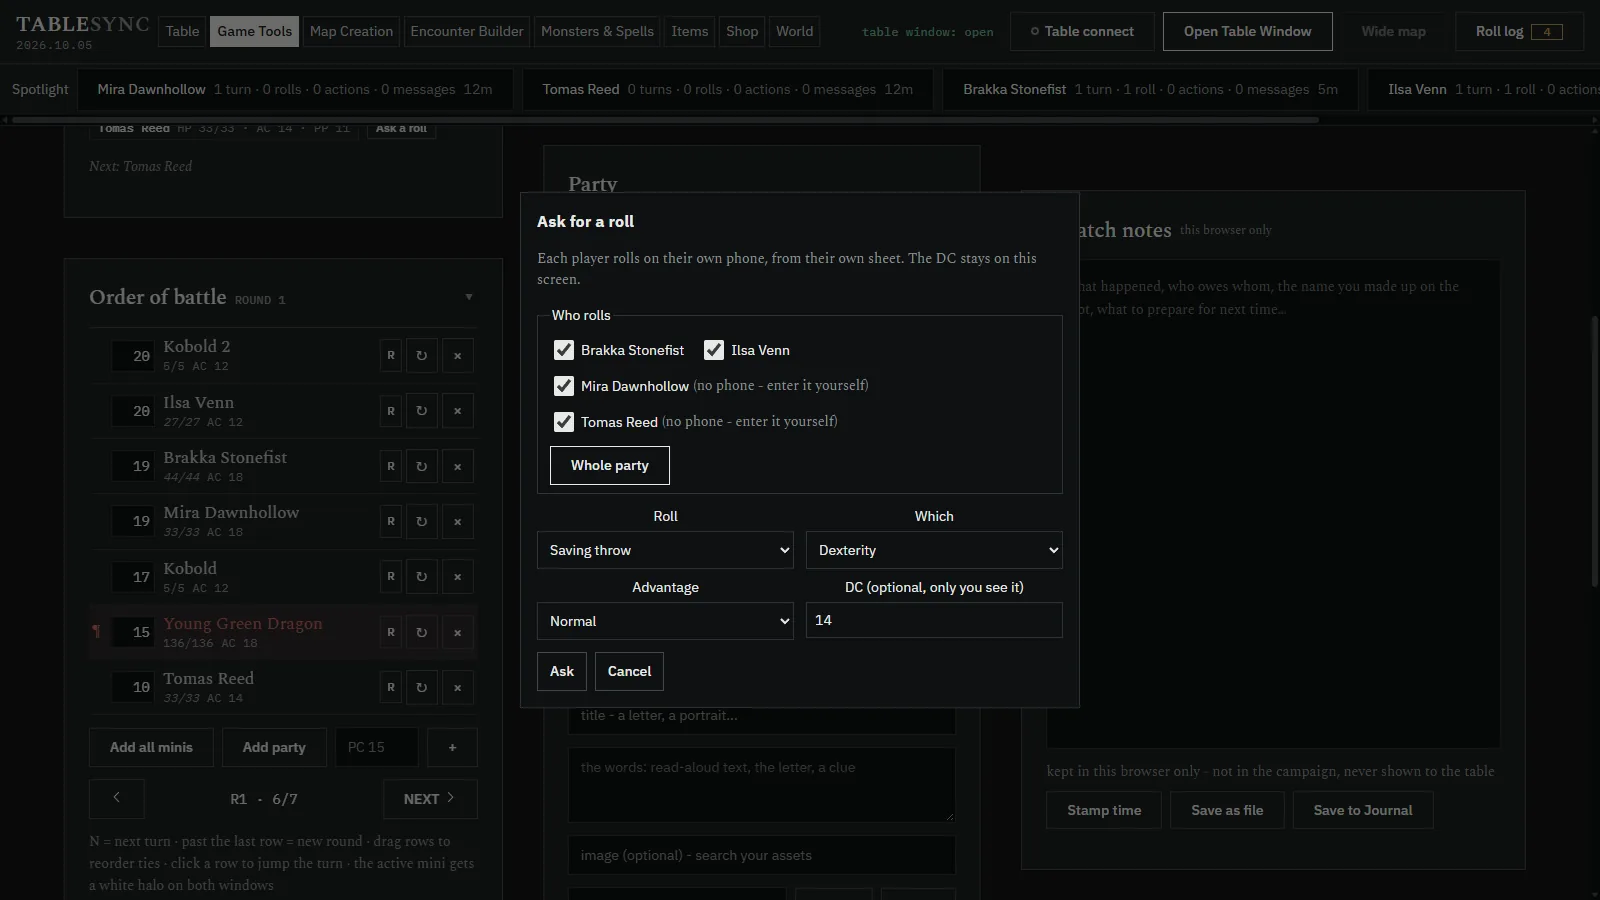Remove Tomas Reed from the battle order
The width and height of the screenshot is (1600, 900).
pos(458,687)
